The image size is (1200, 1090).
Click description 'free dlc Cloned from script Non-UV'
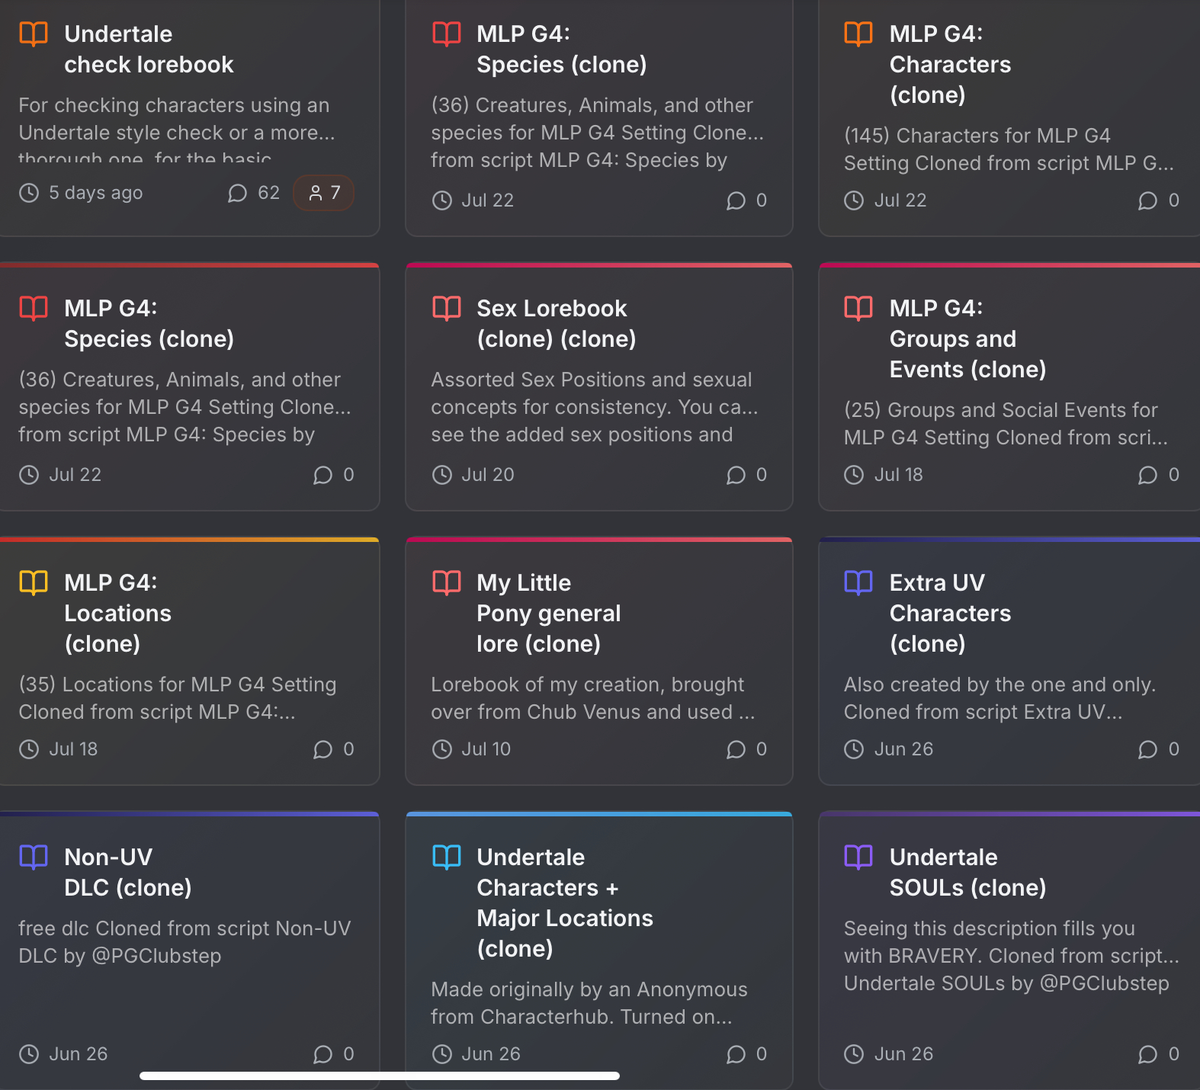click(184, 942)
